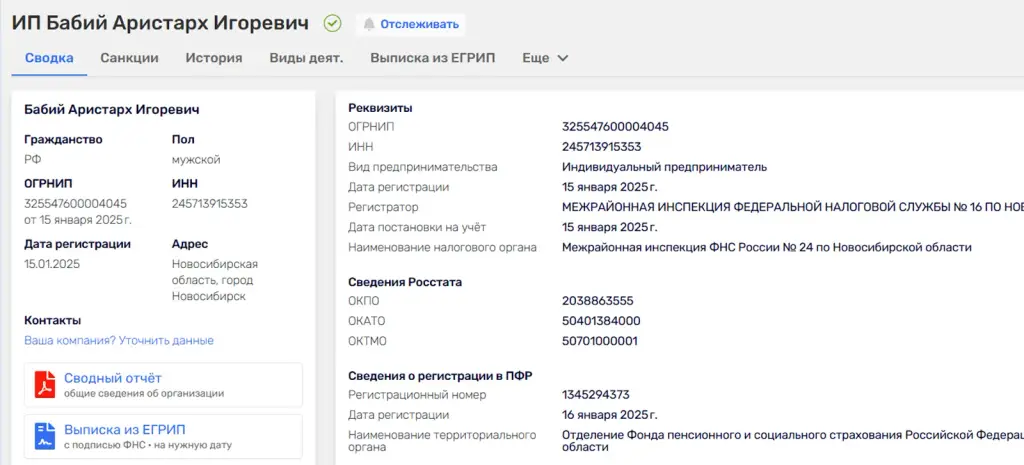Click the name Бабий Аристарх Игоревич in left card

112,109
